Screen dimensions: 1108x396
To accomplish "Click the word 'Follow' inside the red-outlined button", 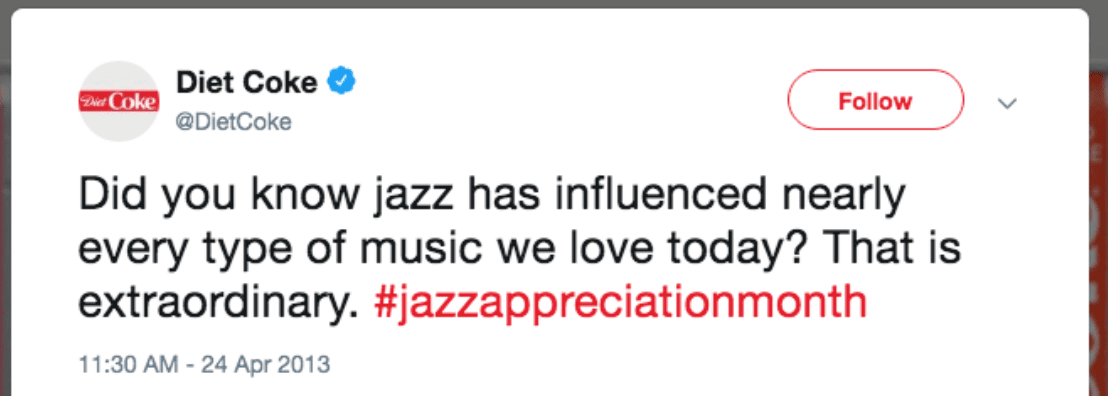I will [x=876, y=101].
